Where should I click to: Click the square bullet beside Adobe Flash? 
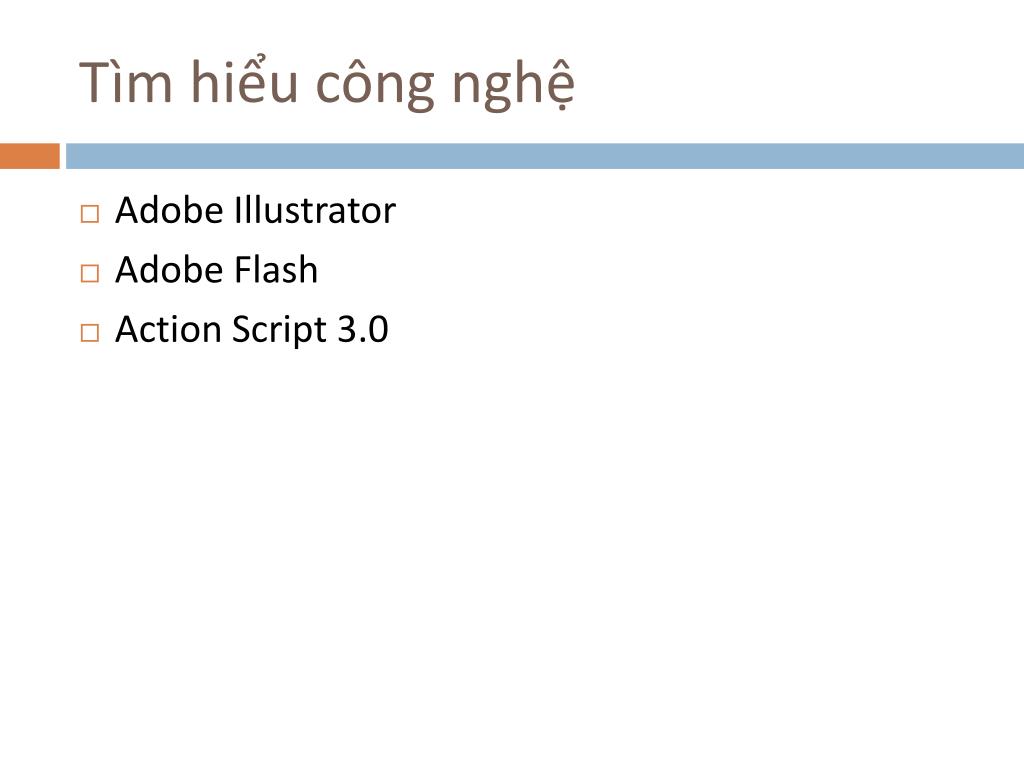(x=90, y=273)
